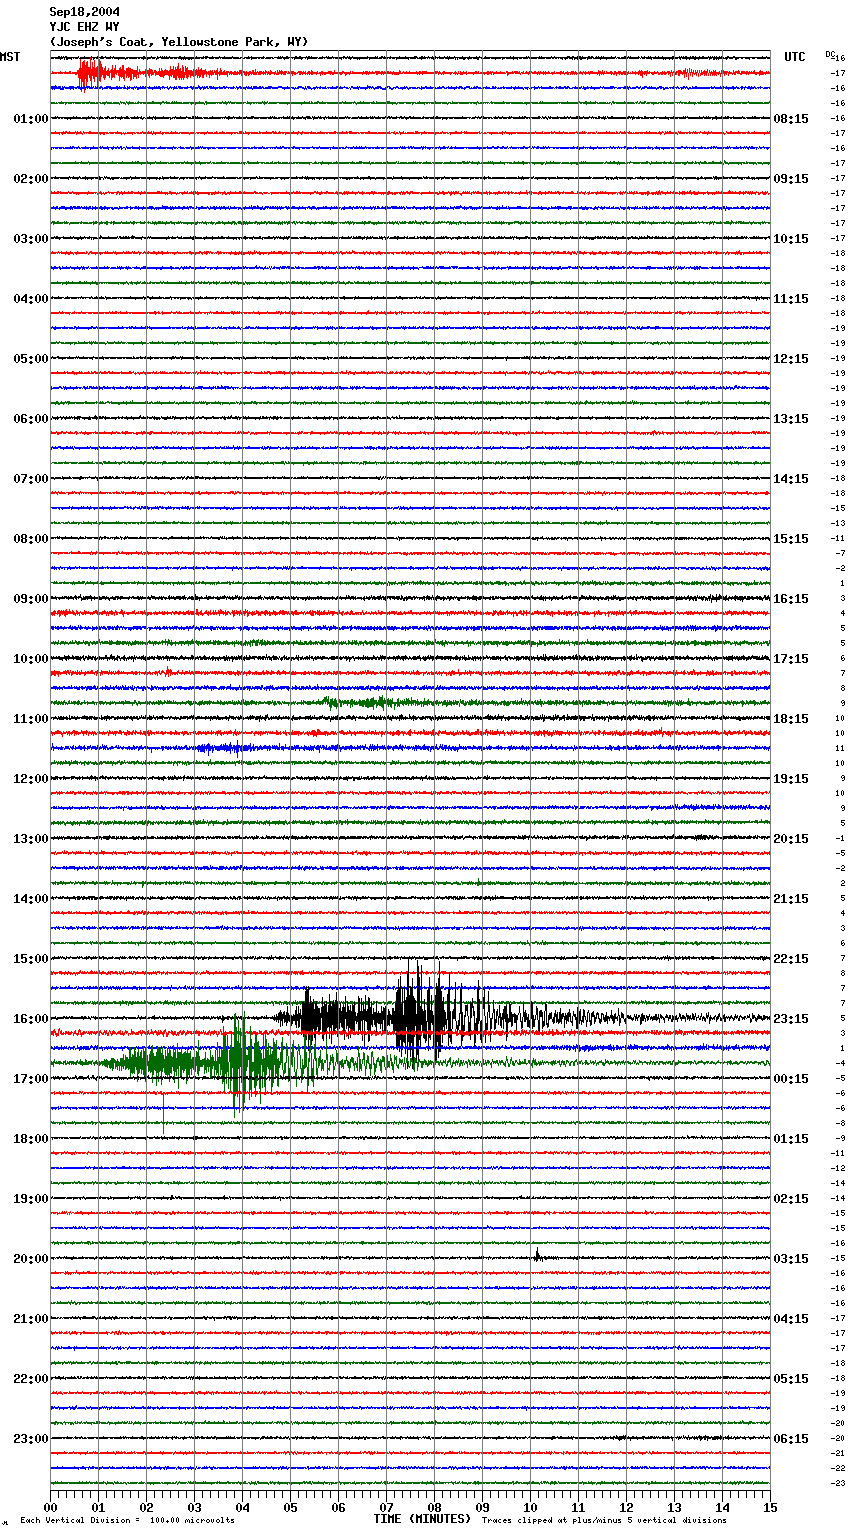Screen dimensions: 850x1534
Task: Click the UTC time label '16:15'
Action: pyautogui.click(x=791, y=599)
